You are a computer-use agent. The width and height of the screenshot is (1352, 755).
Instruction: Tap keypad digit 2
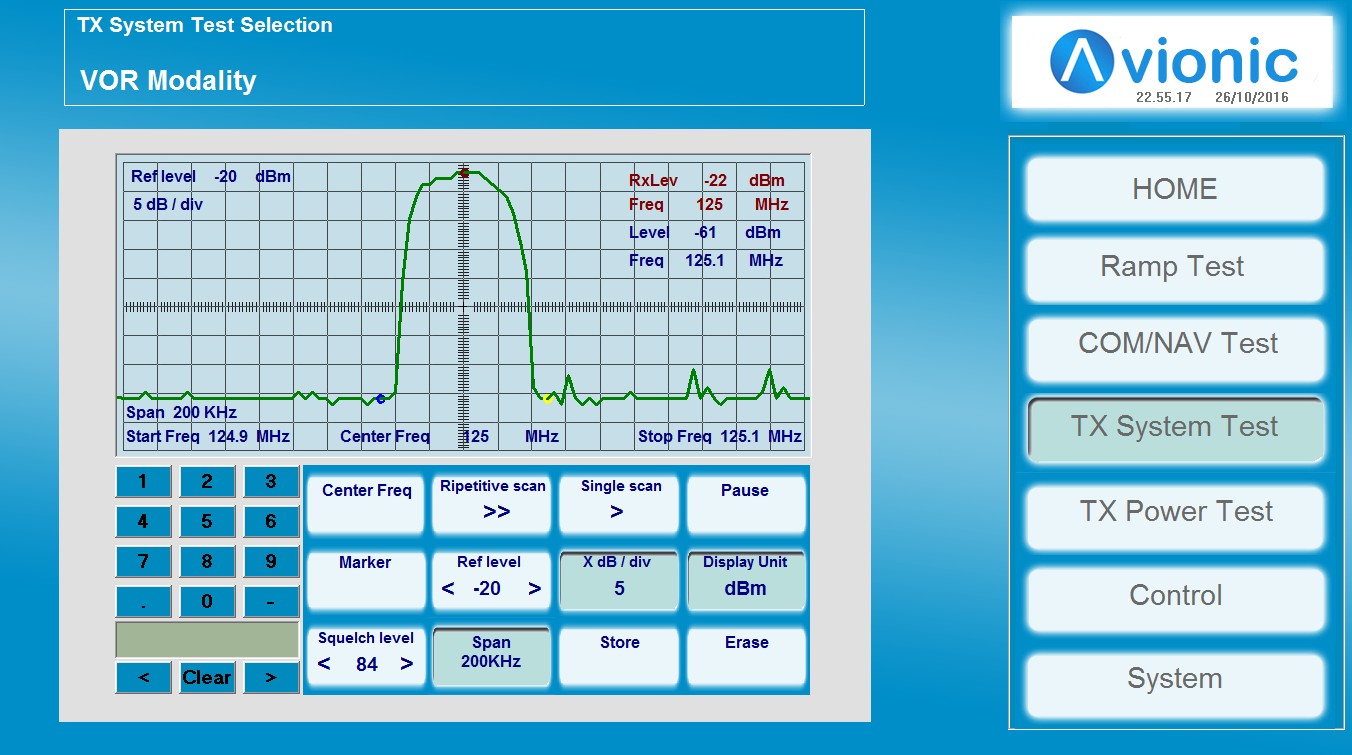pos(207,482)
